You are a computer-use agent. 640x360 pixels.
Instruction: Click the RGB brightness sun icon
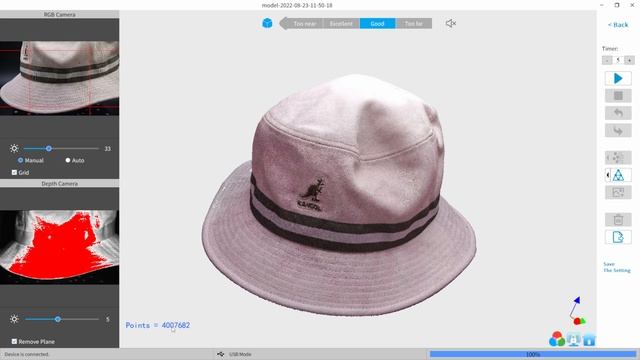[x=14, y=149]
